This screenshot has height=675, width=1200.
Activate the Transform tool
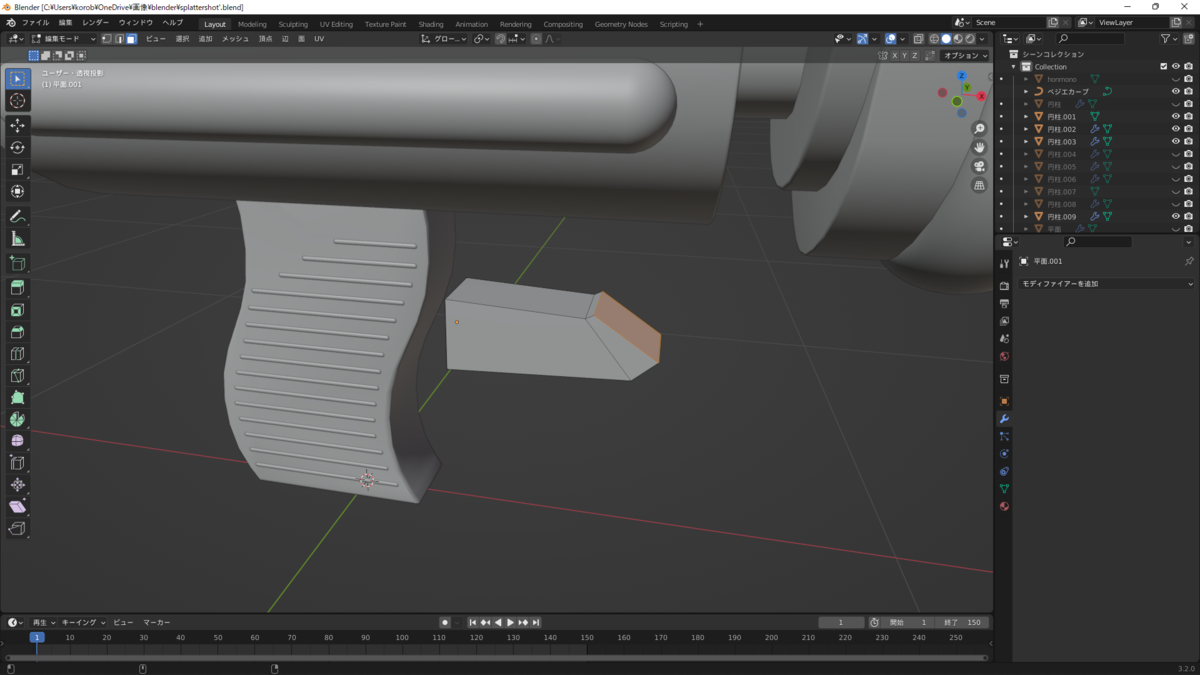(x=17, y=191)
